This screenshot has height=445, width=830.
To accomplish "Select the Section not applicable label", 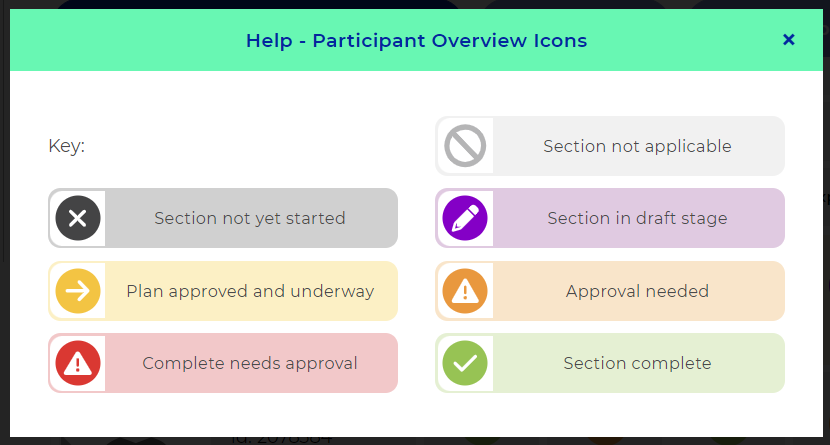I will 637,146.
